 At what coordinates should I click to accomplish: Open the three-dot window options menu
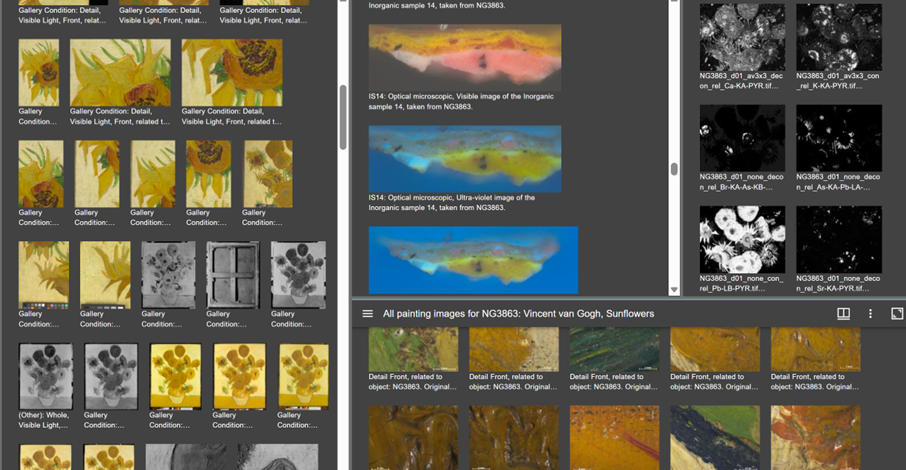point(870,314)
